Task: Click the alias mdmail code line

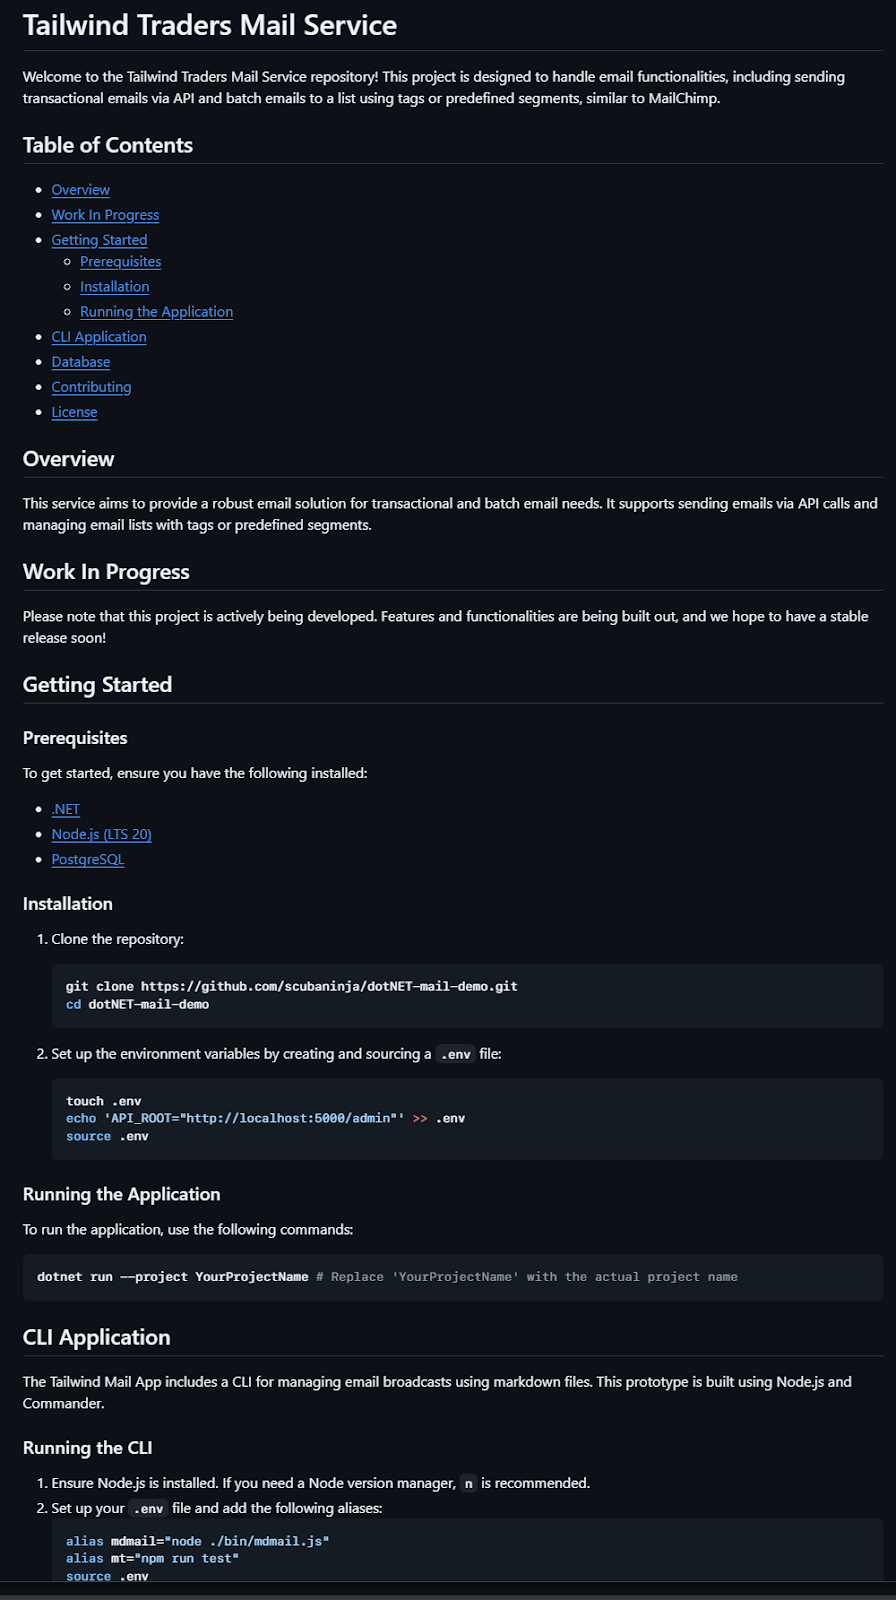Action: [197, 1541]
